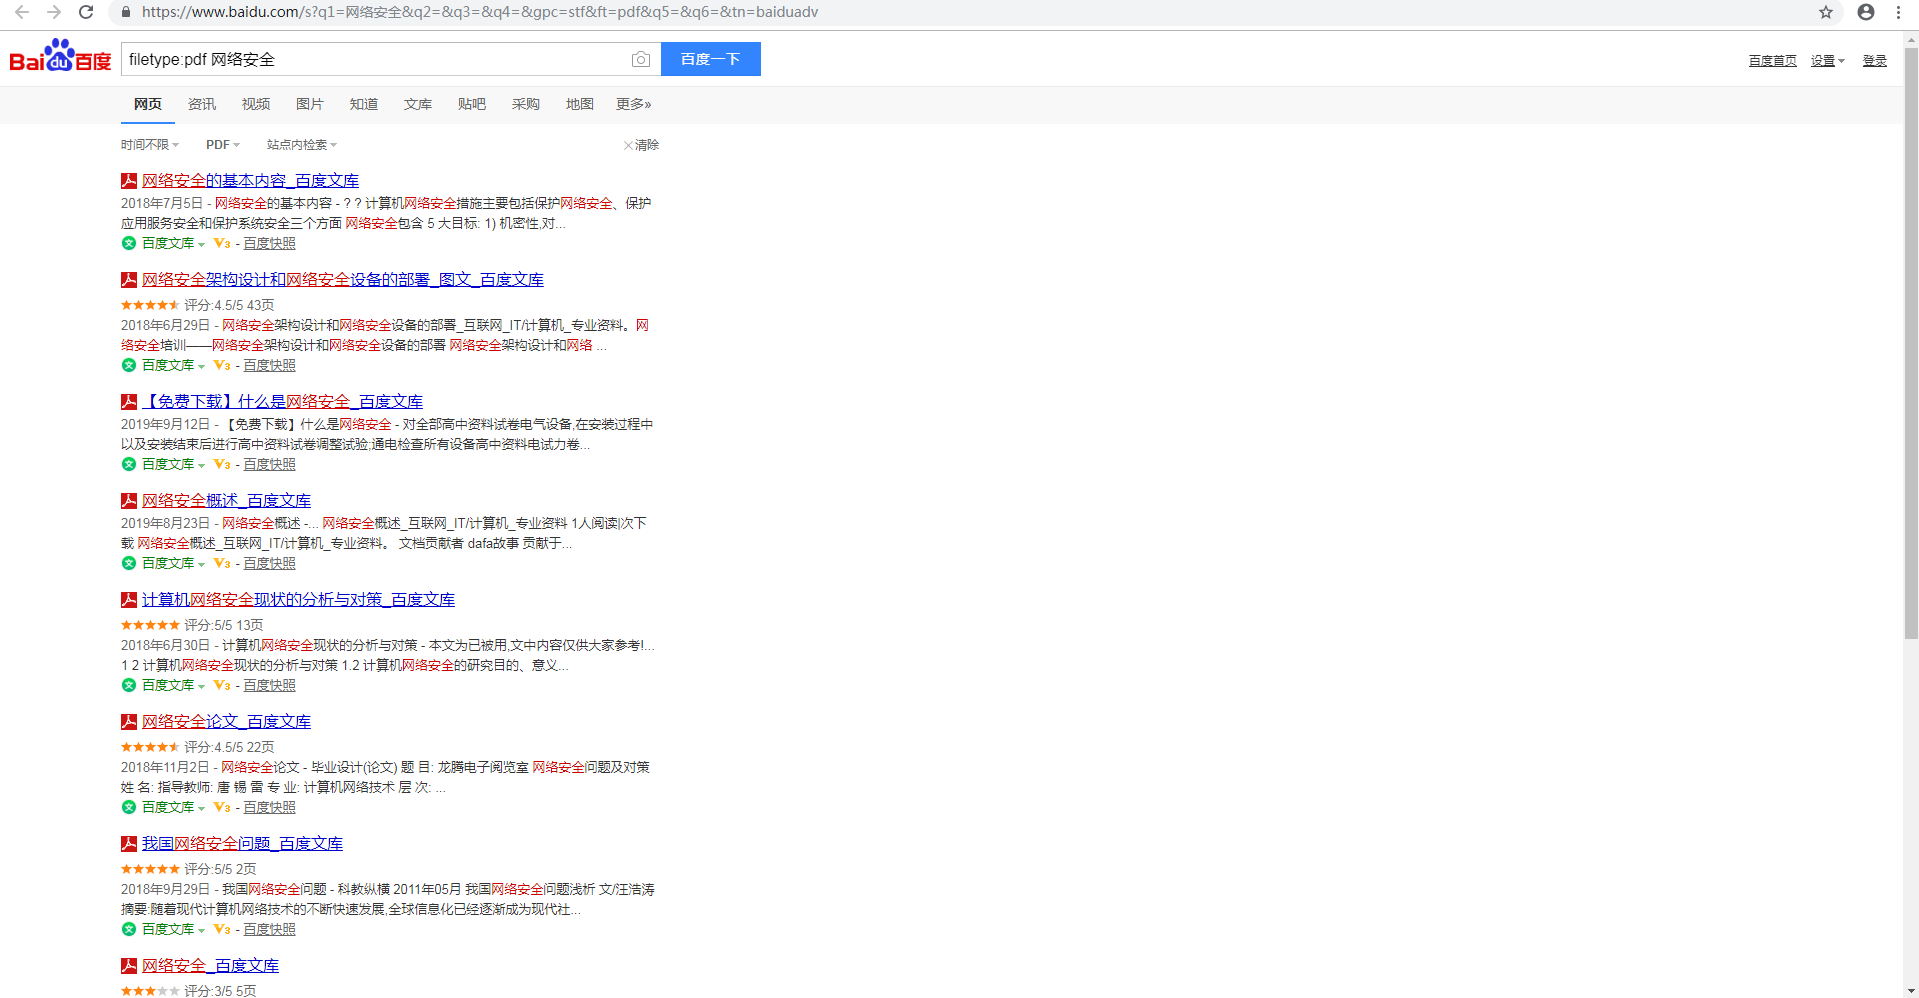Click scrollbar up arrow
The height and width of the screenshot is (998, 1919).
pos(1911,39)
